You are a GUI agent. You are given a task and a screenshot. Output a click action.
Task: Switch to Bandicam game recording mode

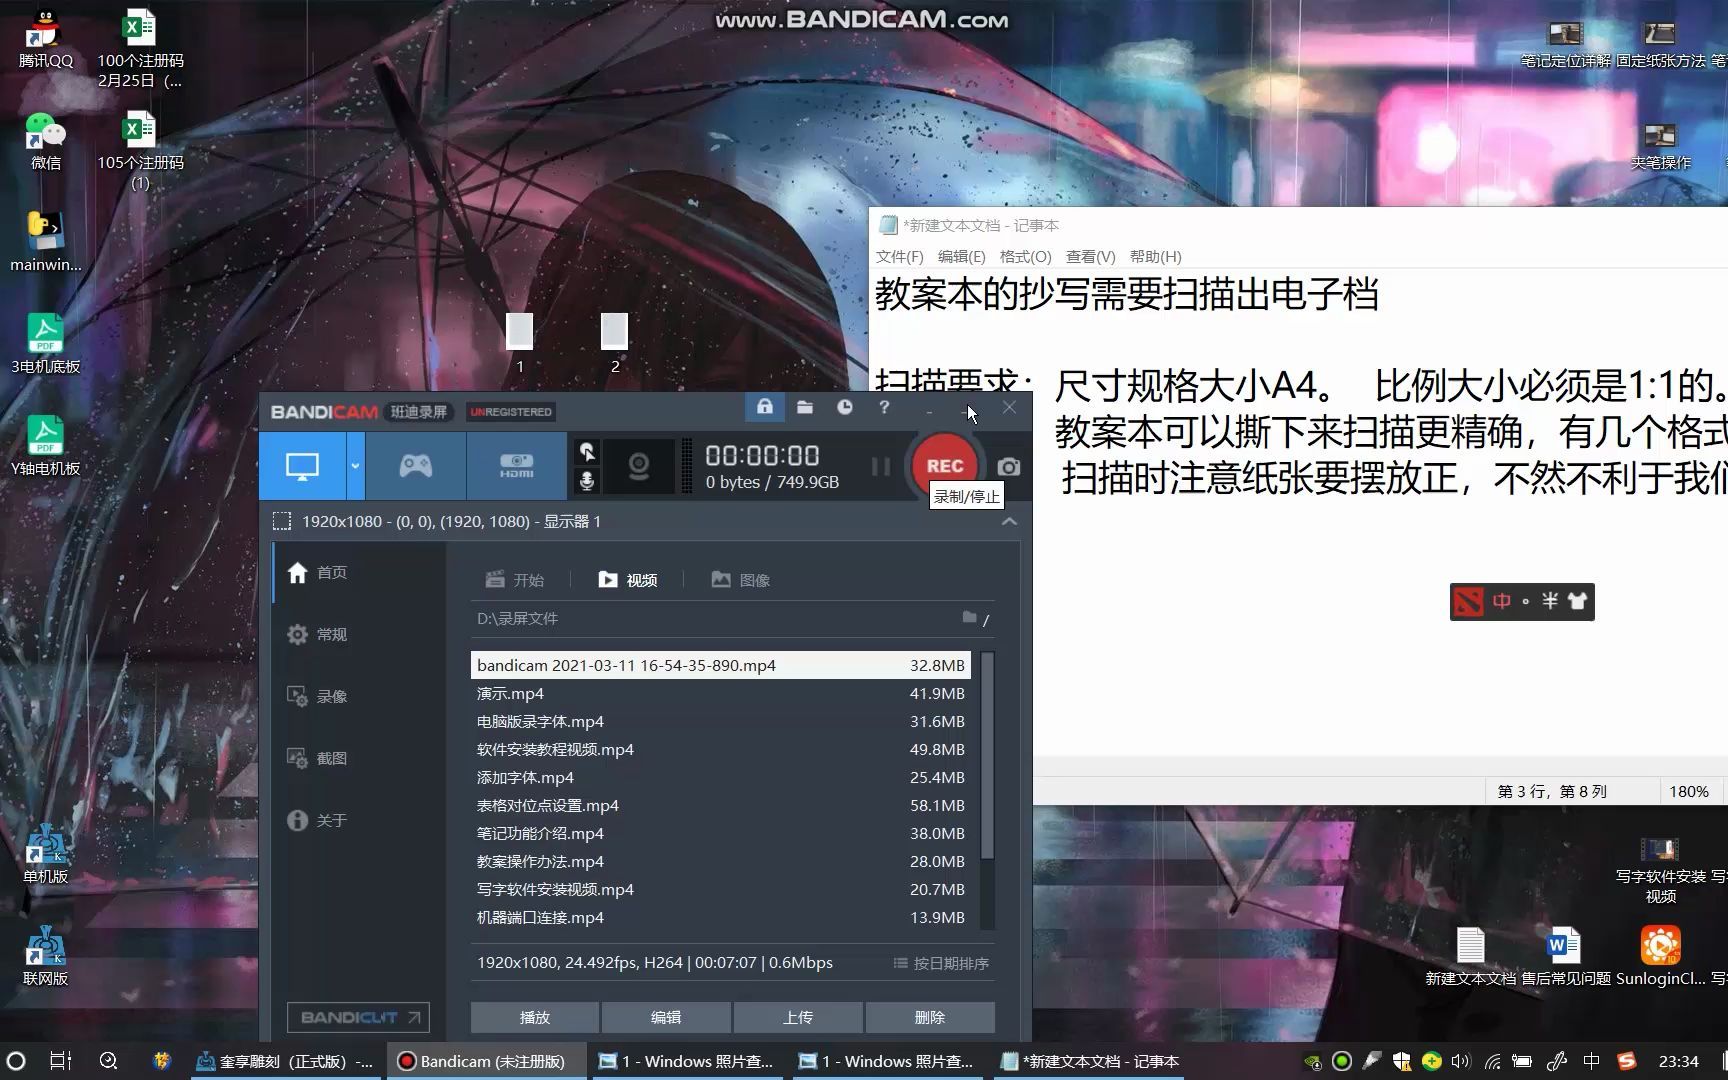pos(416,466)
